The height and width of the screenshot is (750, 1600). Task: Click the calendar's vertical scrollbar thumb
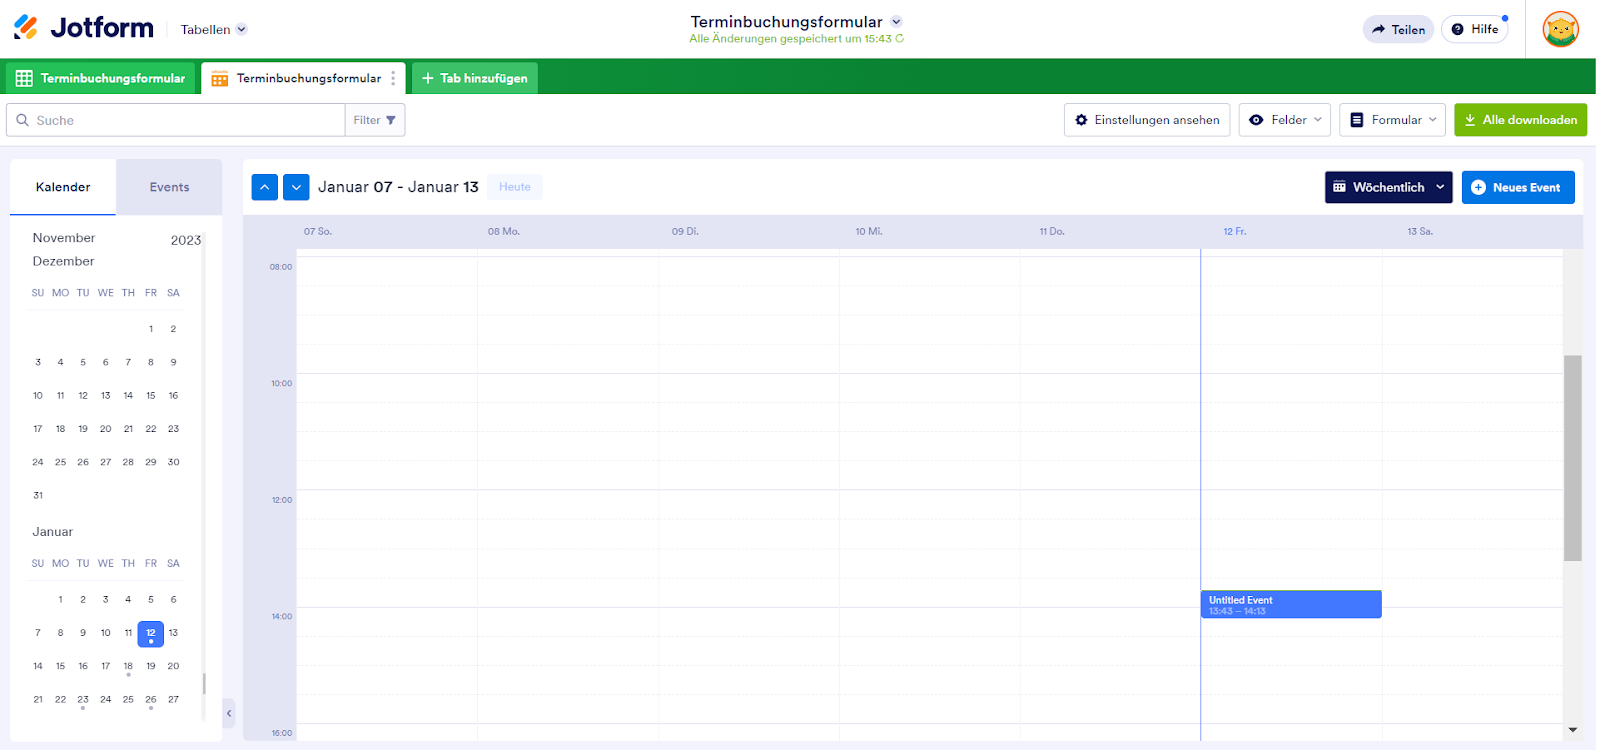[x=1573, y=458]
